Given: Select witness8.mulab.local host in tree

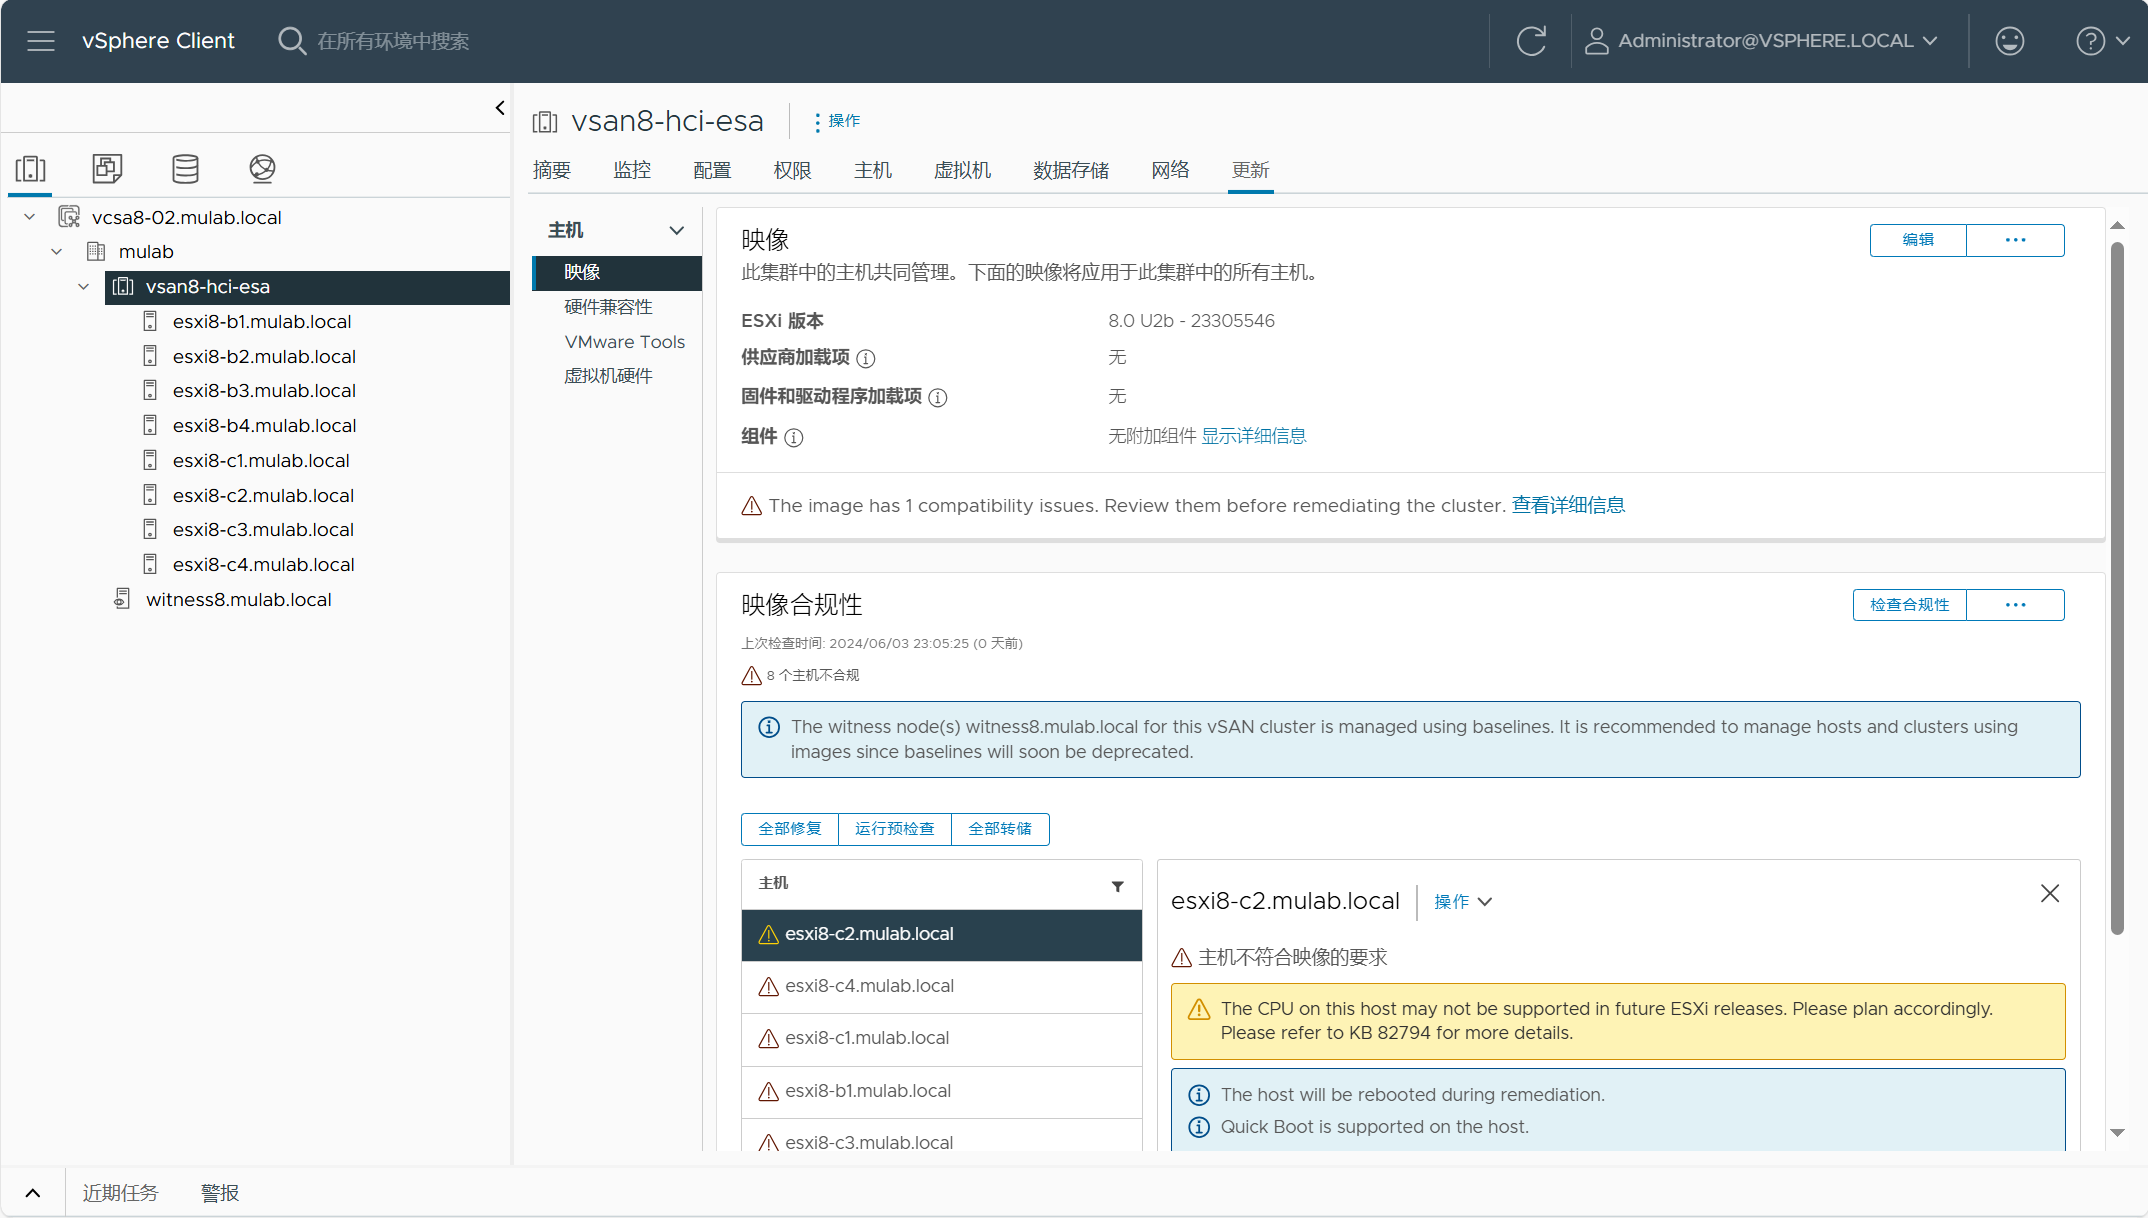Looking at the screenshot, I should click(x=238, y=600).
